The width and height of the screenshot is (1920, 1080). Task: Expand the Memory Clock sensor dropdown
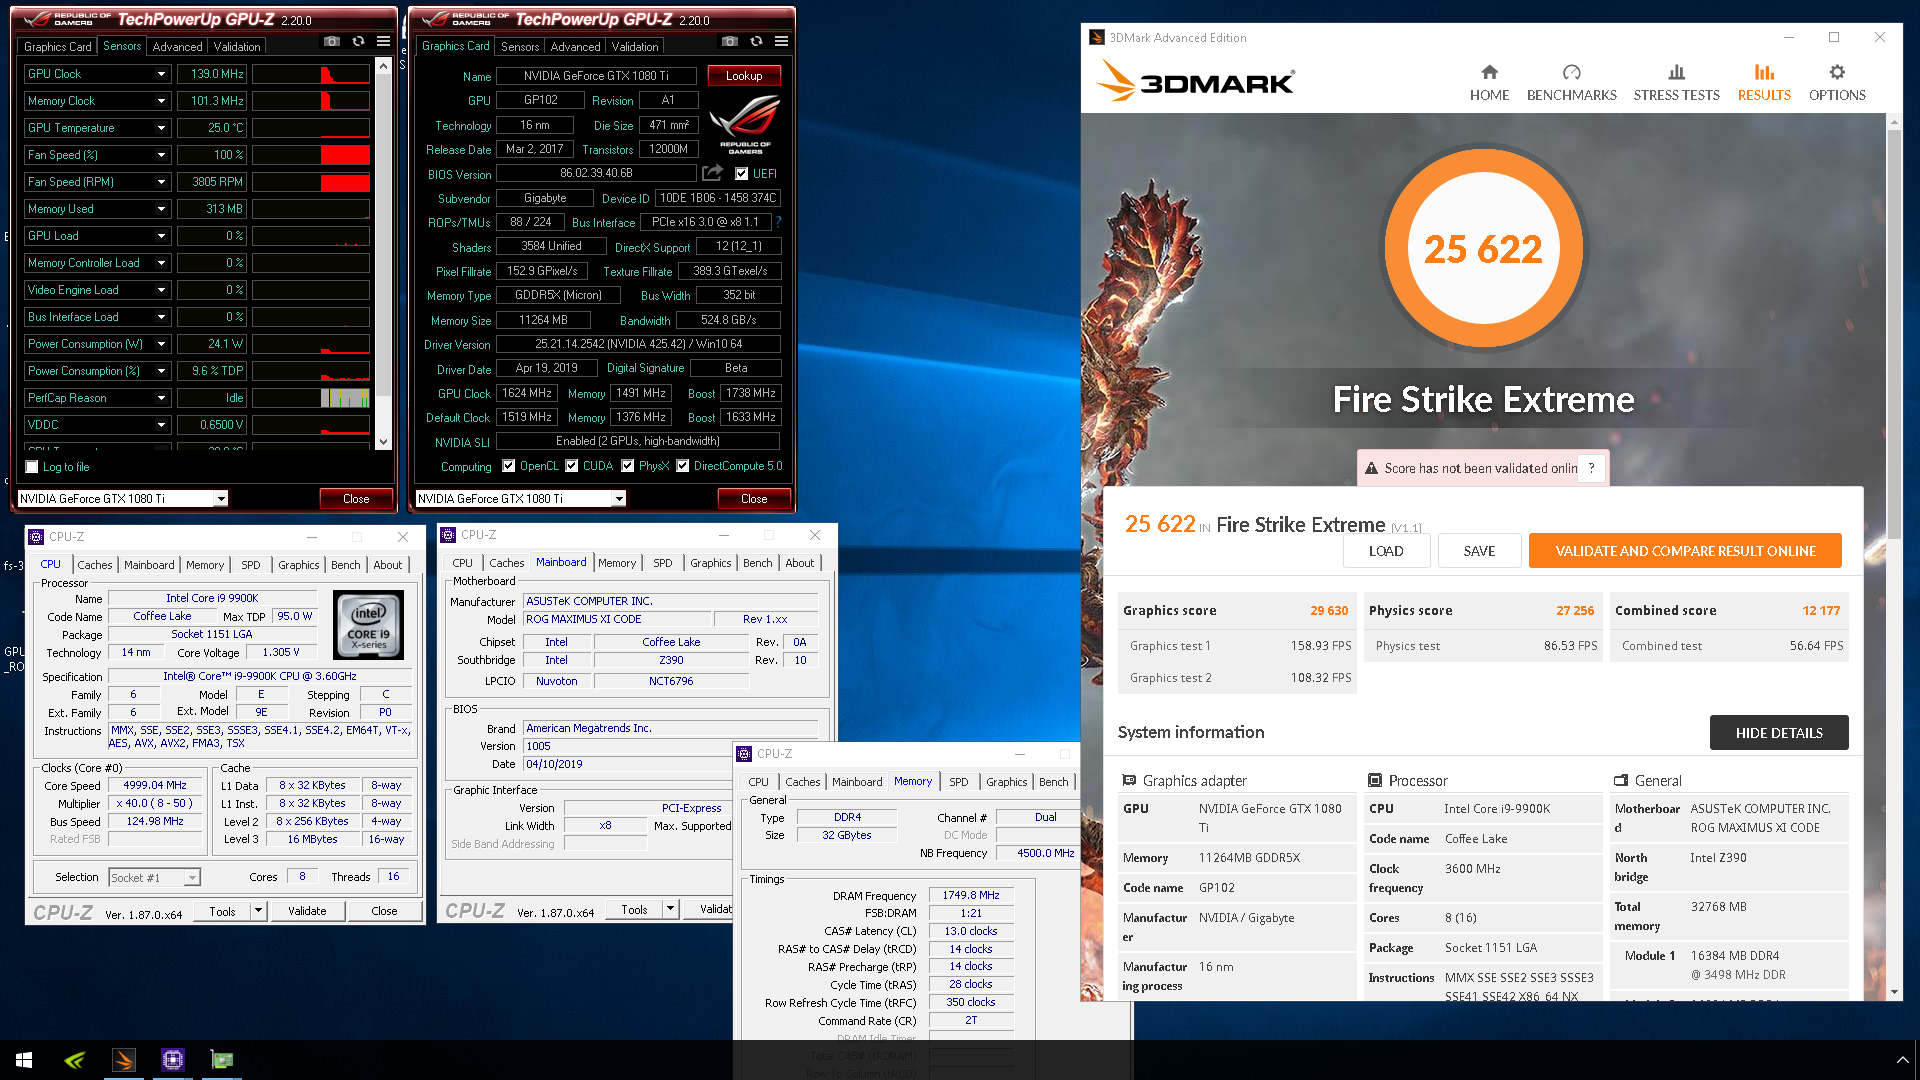coord(161,101)
